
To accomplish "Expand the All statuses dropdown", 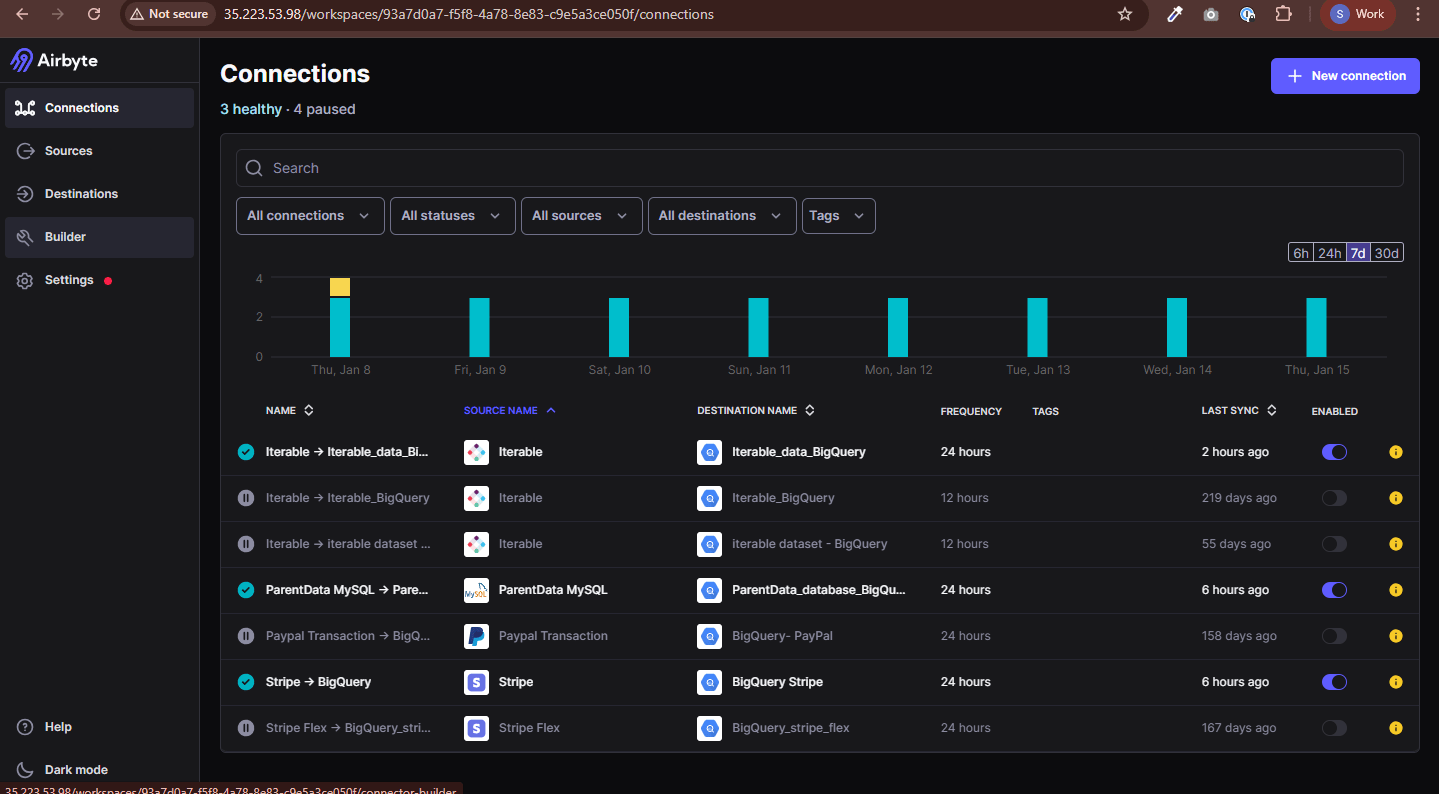I will click(453, 216).
